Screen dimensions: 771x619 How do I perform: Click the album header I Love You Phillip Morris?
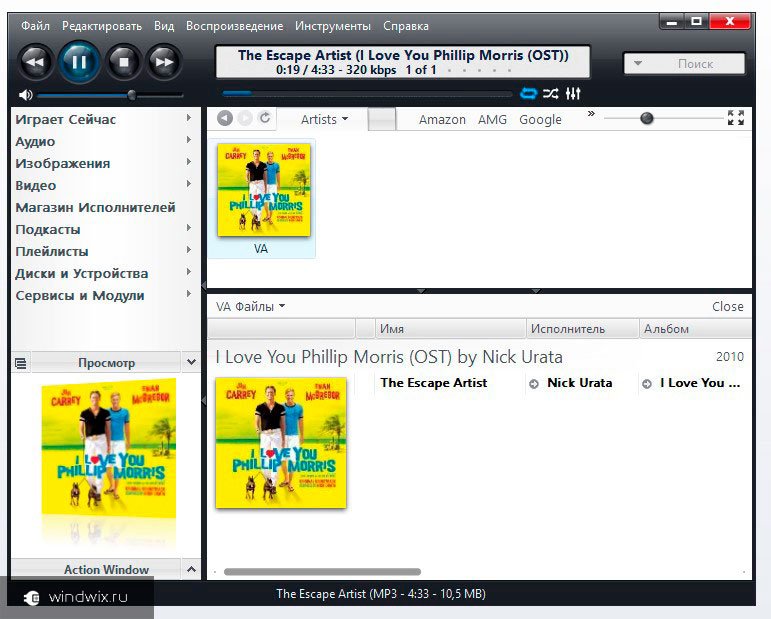[x=389, y=357]
